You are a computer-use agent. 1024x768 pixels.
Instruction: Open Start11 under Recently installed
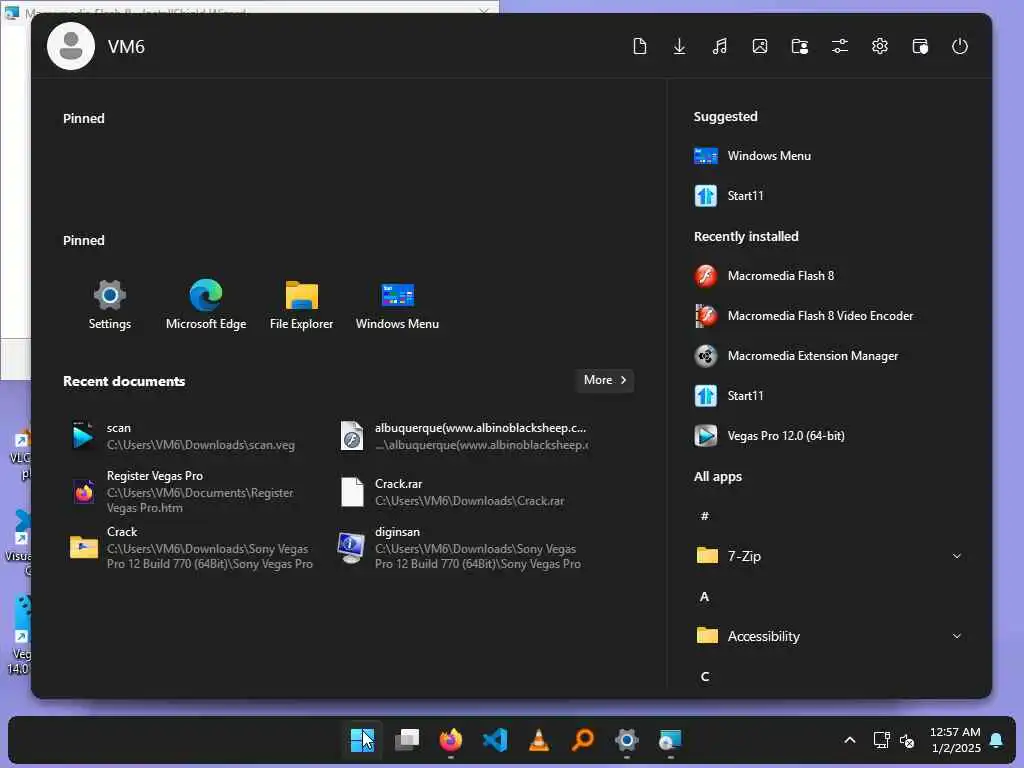[729, 396]
